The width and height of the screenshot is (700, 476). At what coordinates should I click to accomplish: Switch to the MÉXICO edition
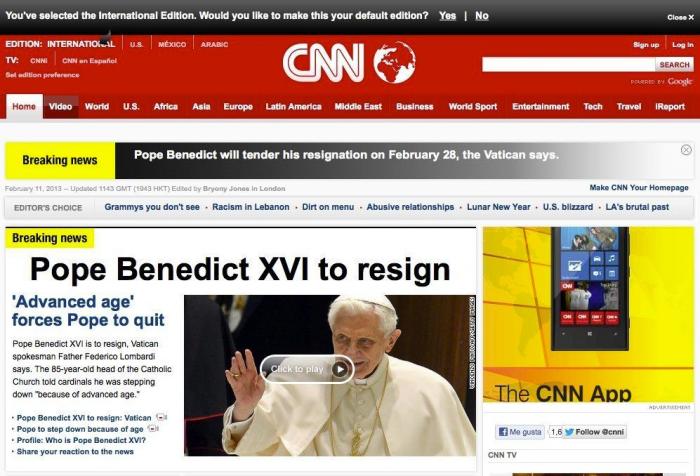coord(172,44)
